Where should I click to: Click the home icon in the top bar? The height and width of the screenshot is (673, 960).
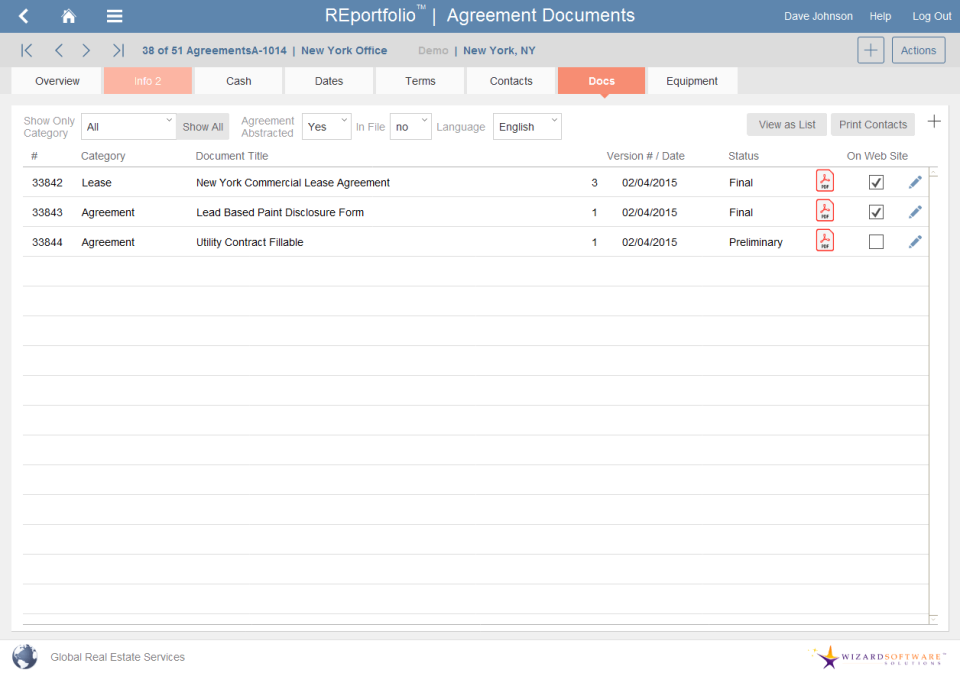click(67, 16)
